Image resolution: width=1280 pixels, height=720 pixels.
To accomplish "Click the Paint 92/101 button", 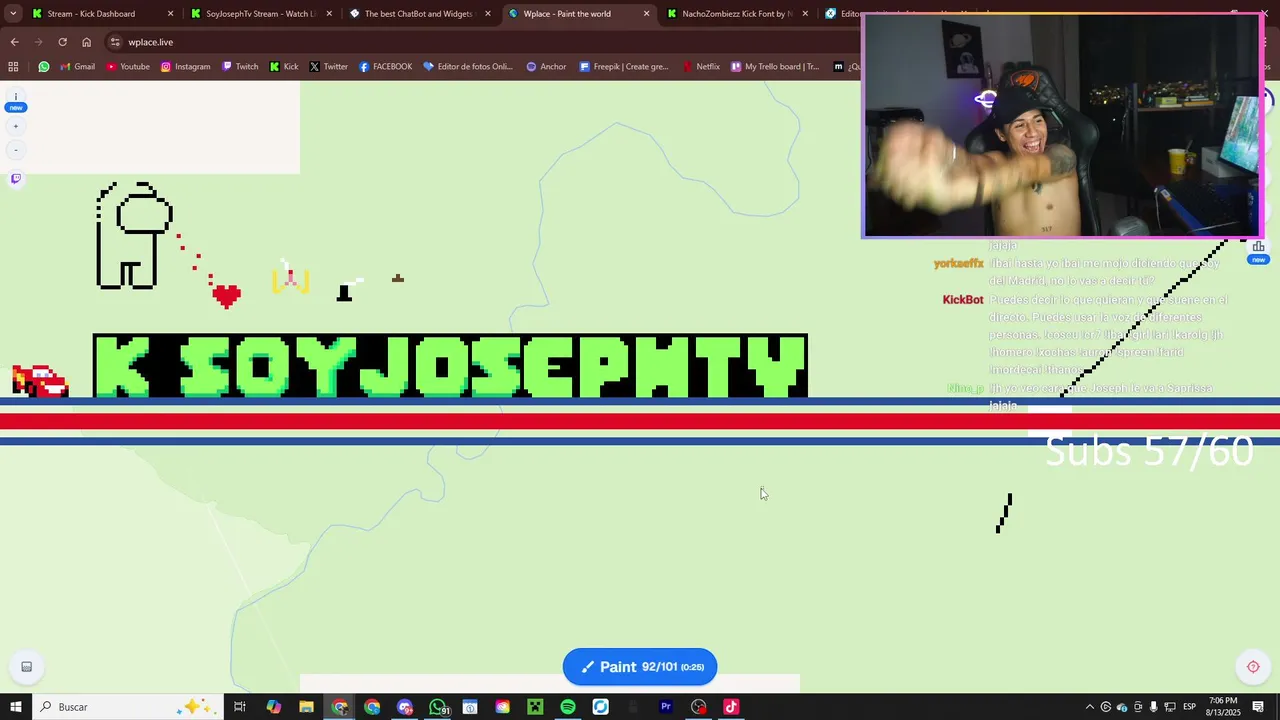I will tap(640, 667).
